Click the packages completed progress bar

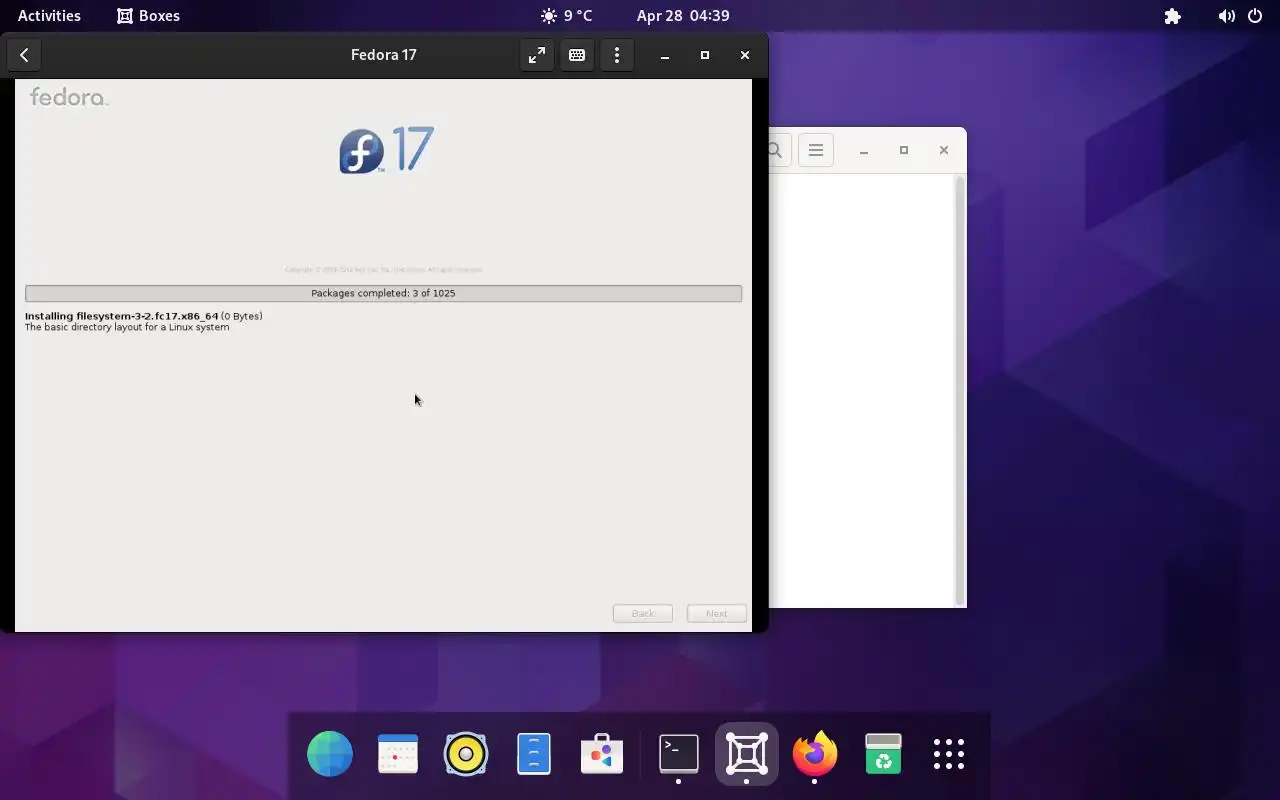383,293
